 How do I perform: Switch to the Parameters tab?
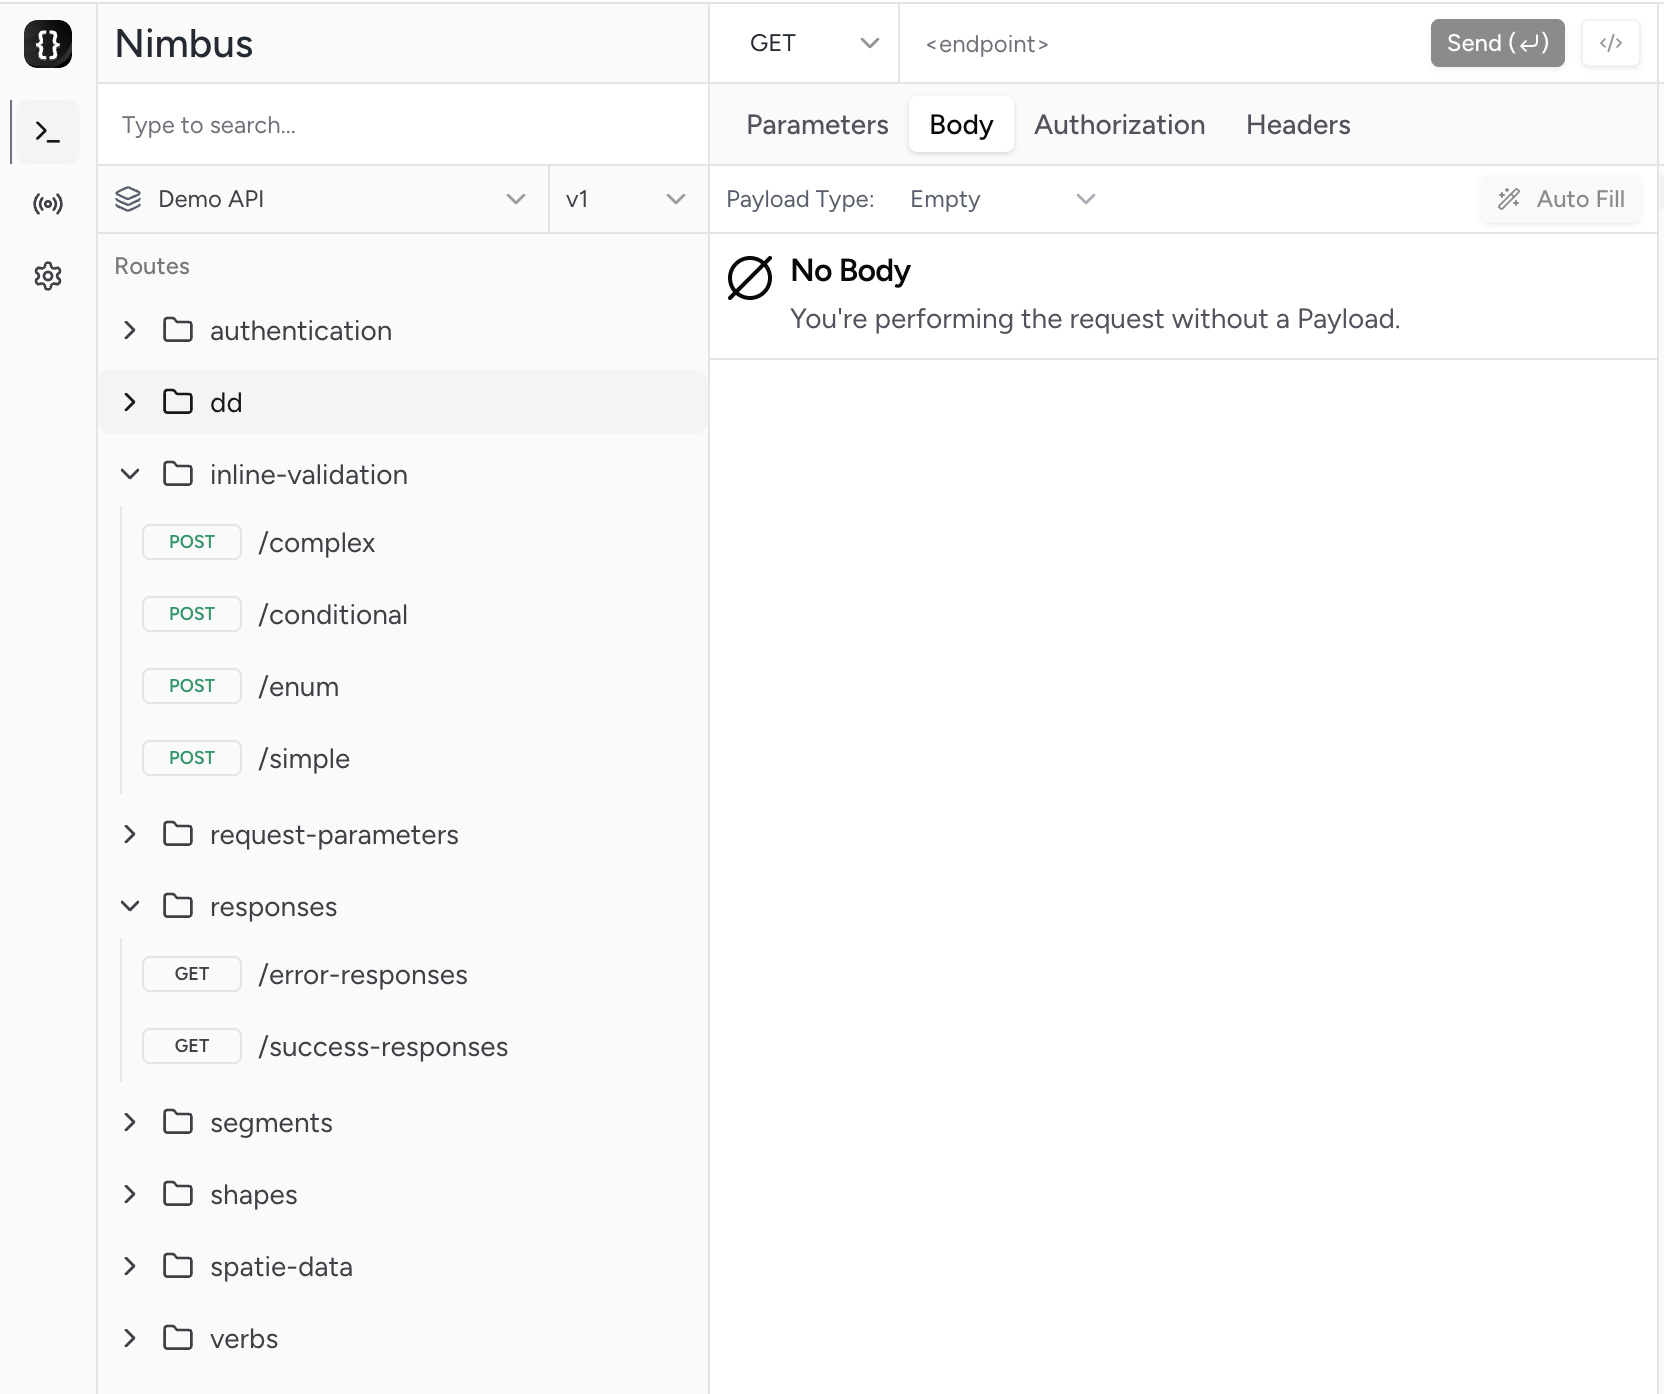[x=817, y=125]
